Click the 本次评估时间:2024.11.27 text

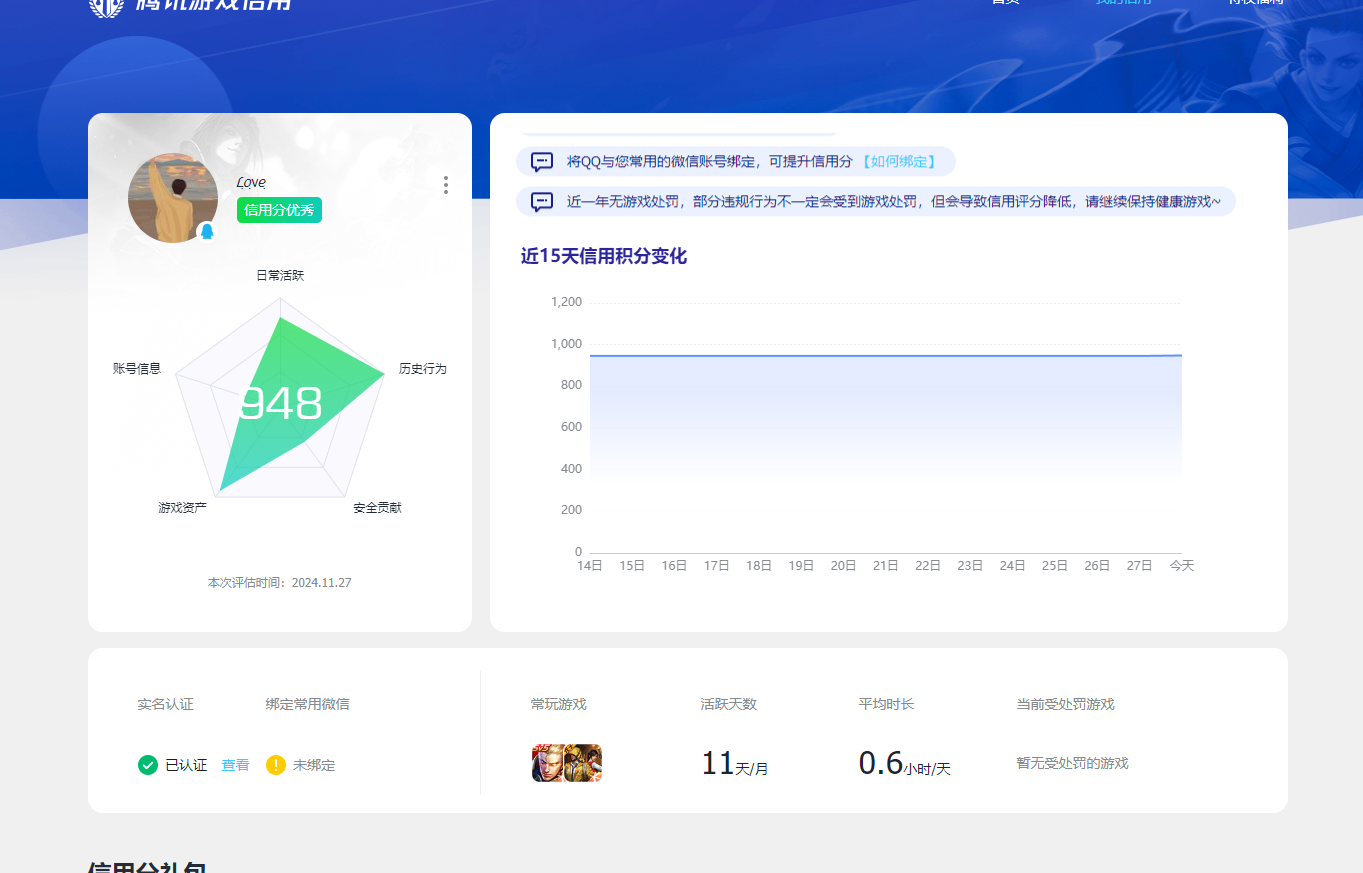pyautogui.click(x=279, y=582)
